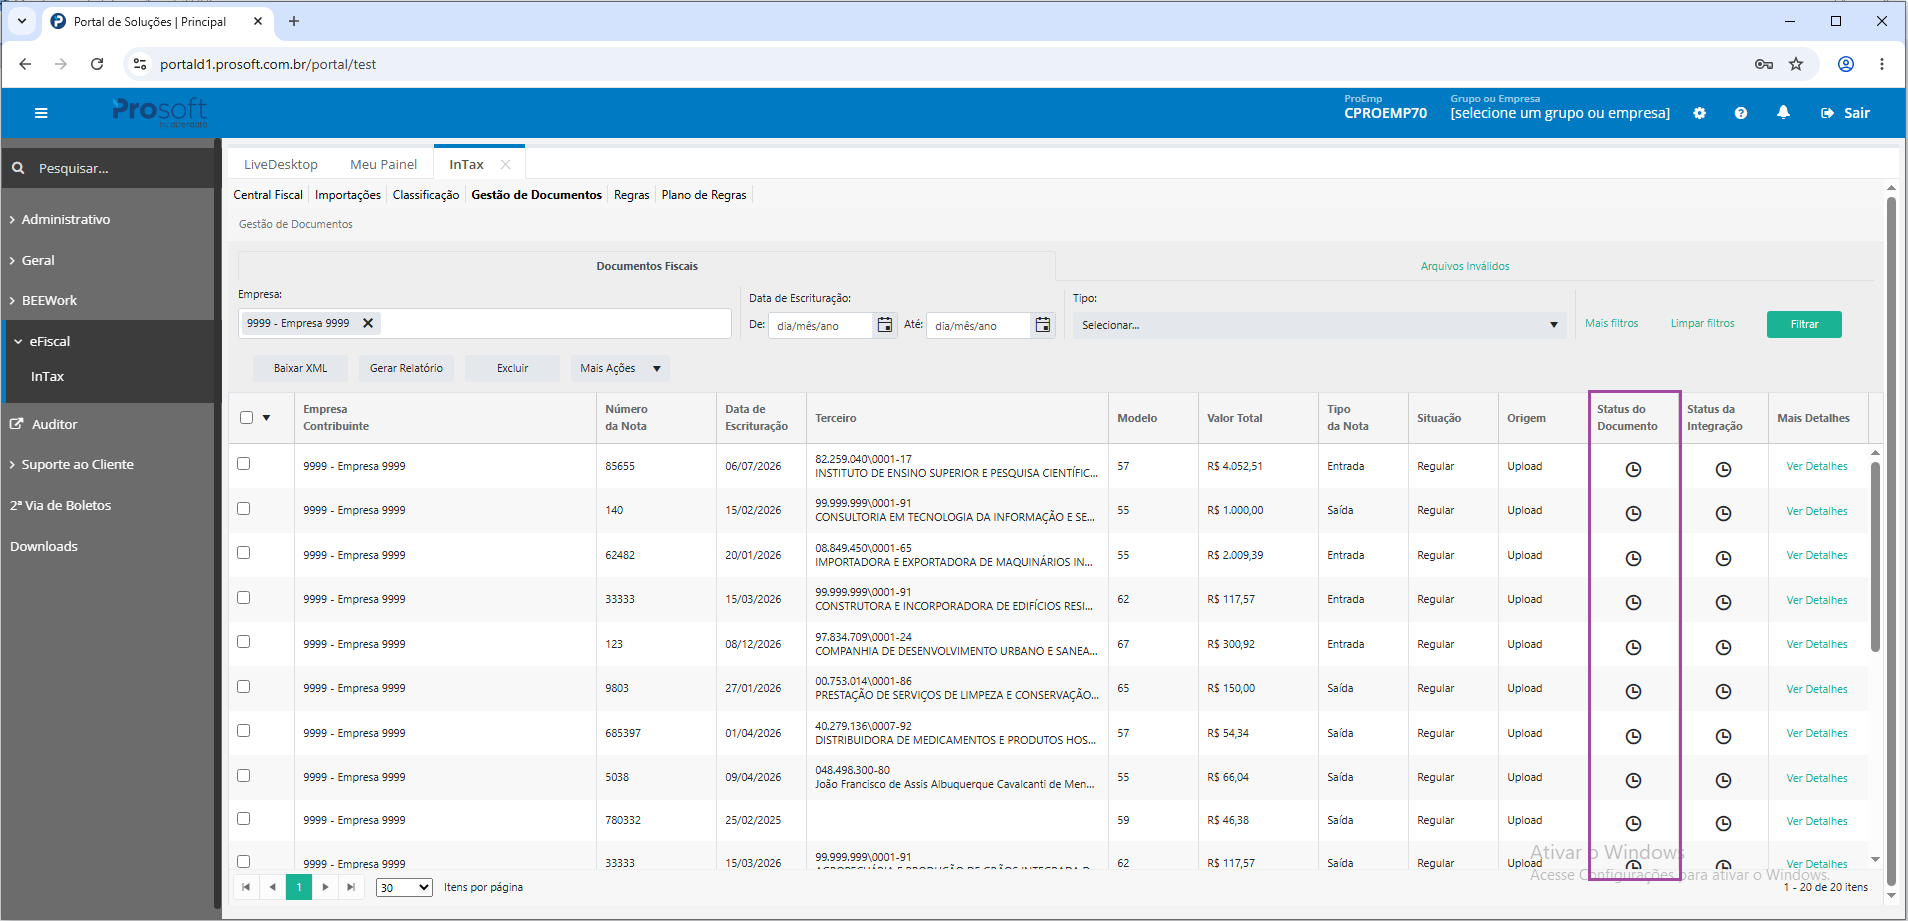
Task: Open settings gear in the blue header
Action: click(1699, 113)
